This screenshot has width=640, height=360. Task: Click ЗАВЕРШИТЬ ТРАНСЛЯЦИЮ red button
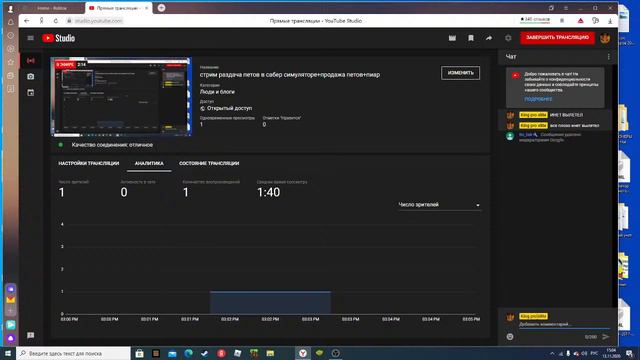[x=557, y=38]
